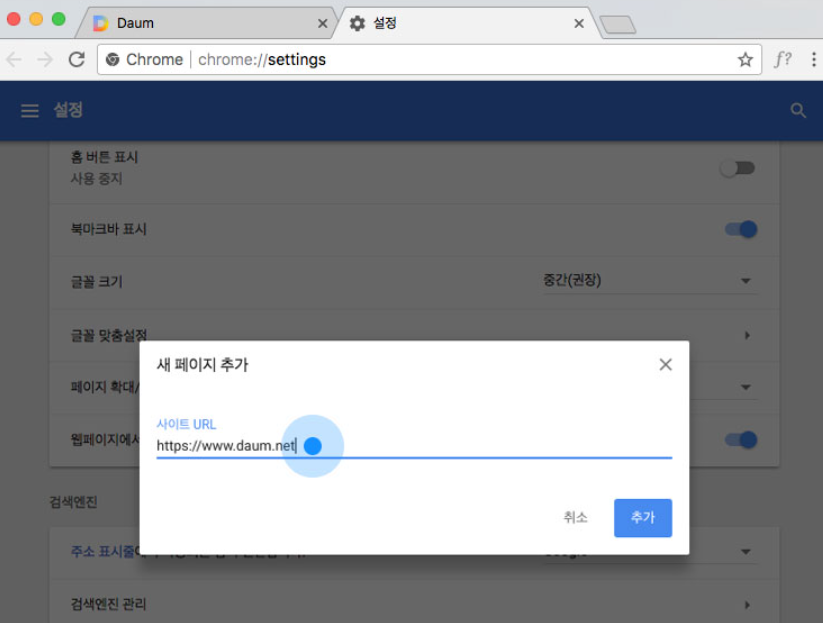Confirm with the 추가 button
The image size is (823, 623).
pyautogui.click(x=642, y=518)
